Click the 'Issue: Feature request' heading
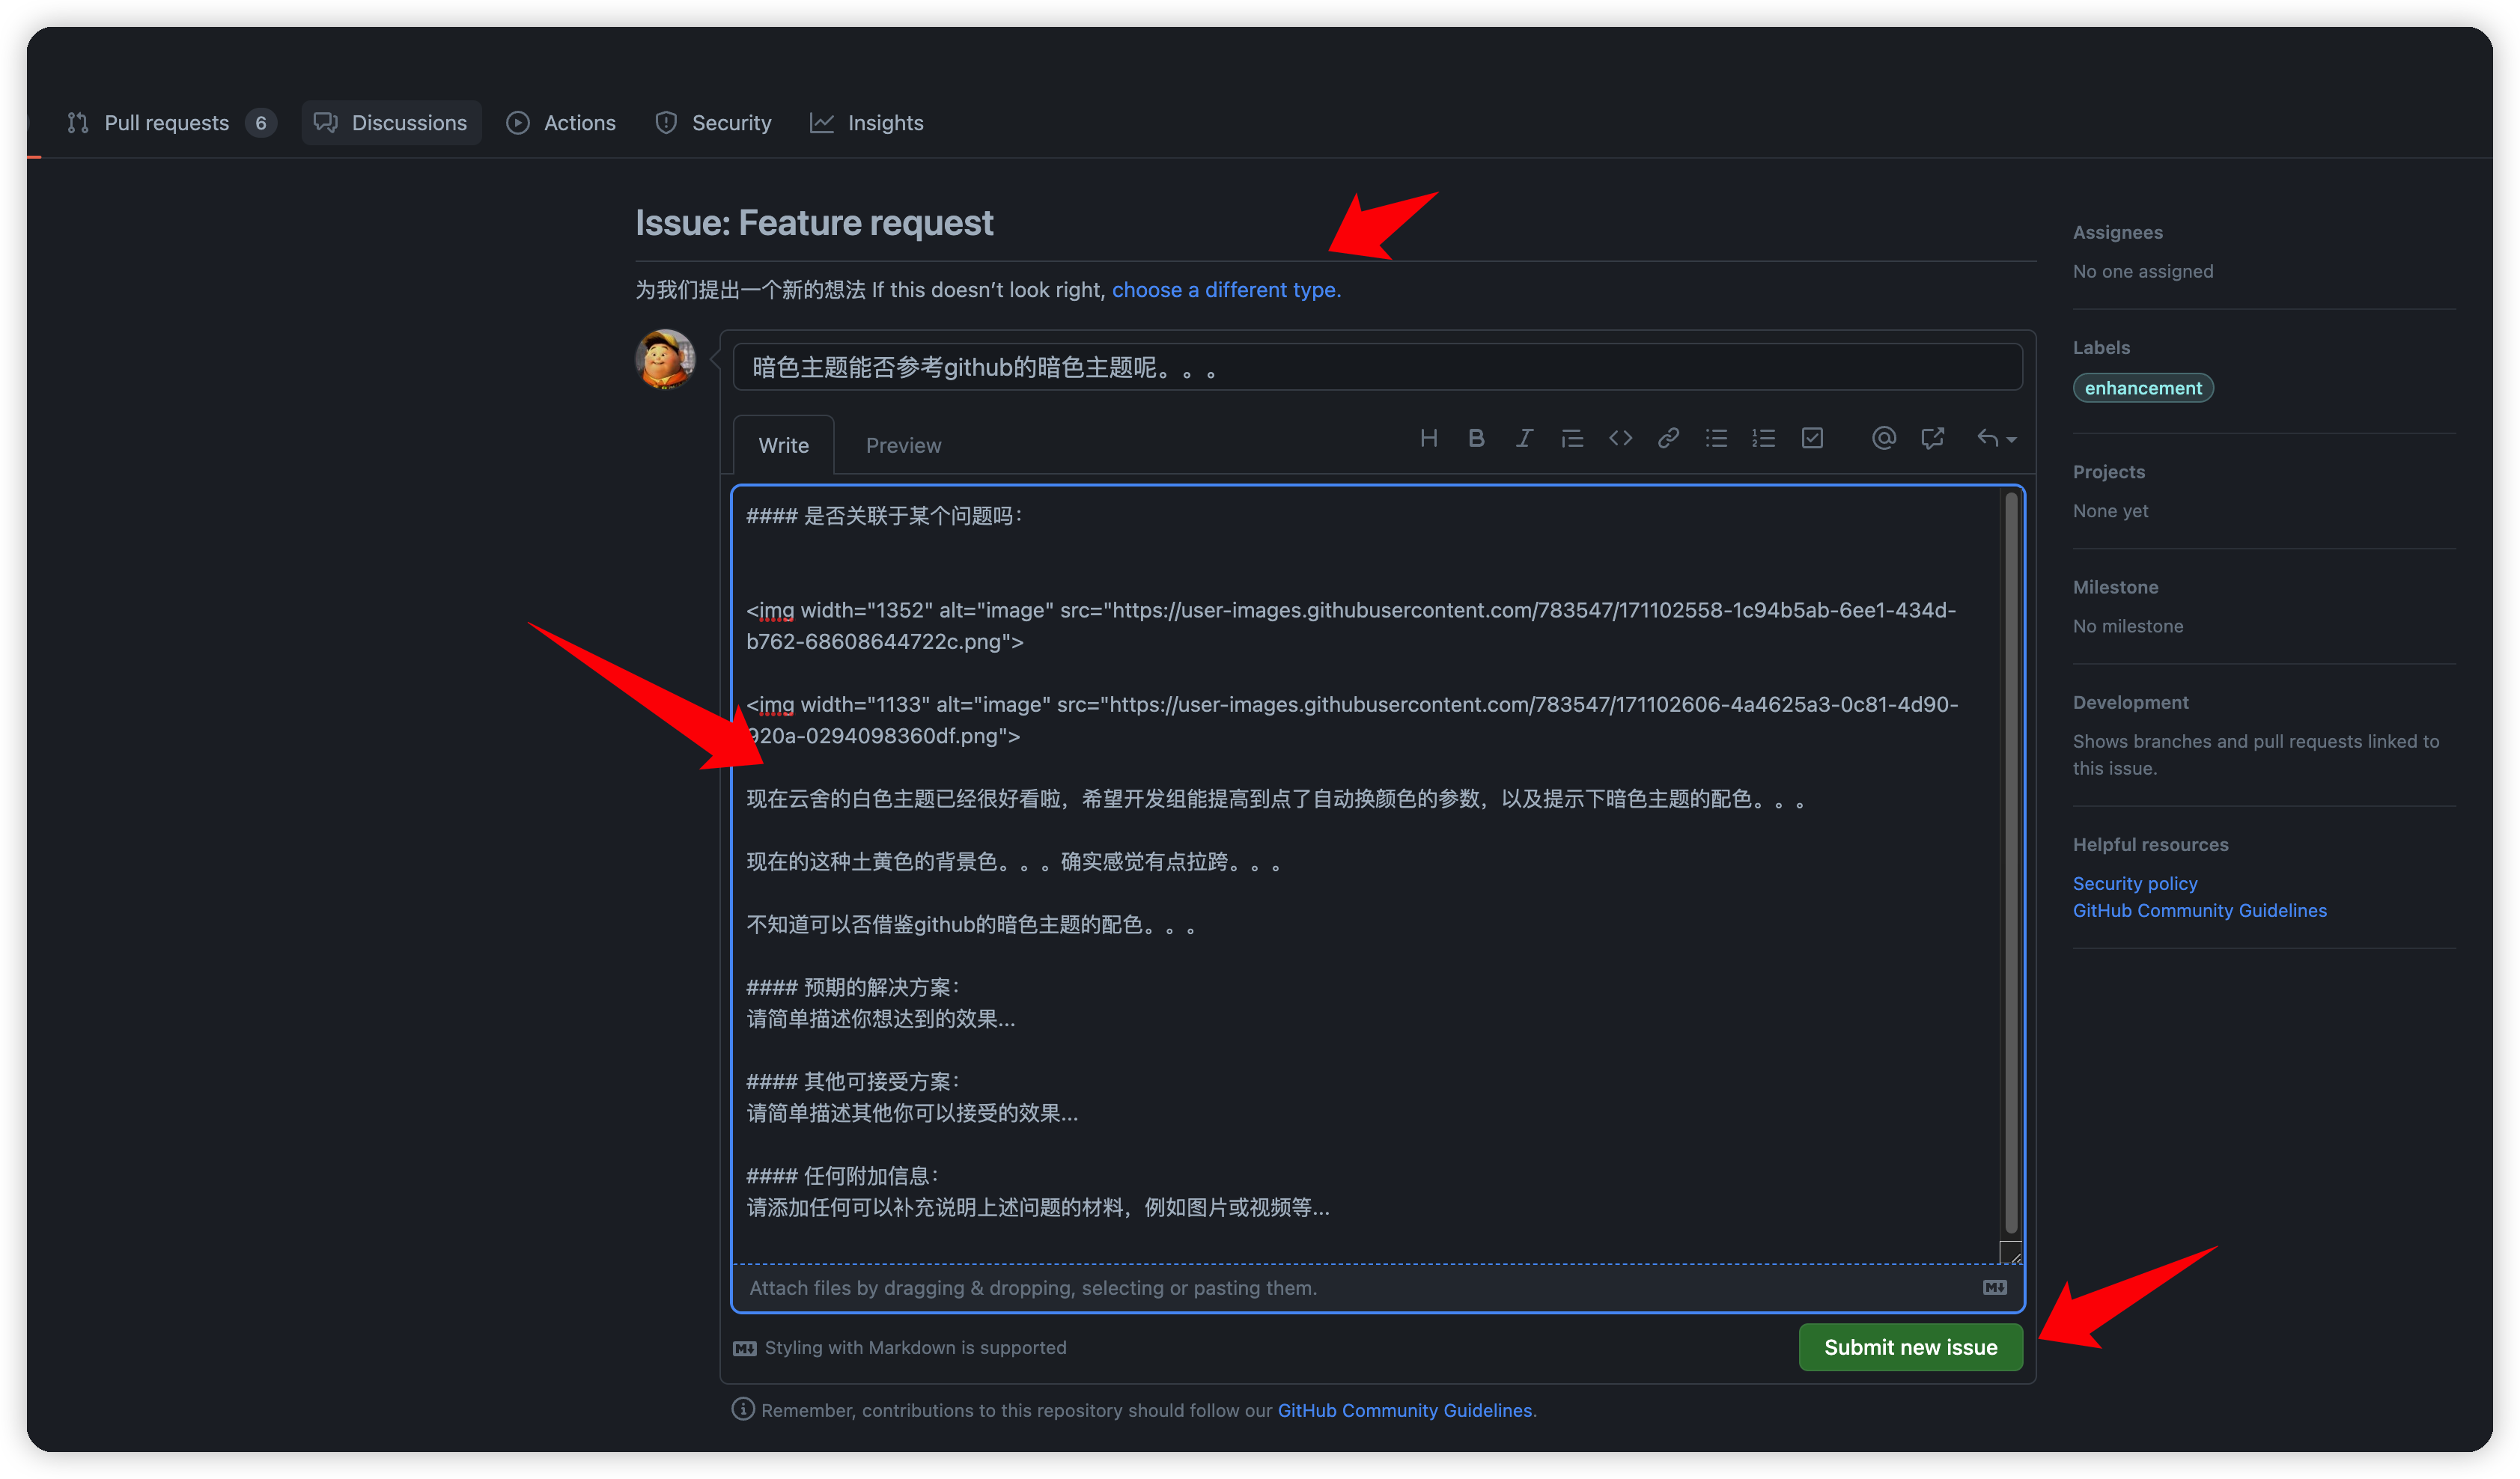 (x=814, y=222)
